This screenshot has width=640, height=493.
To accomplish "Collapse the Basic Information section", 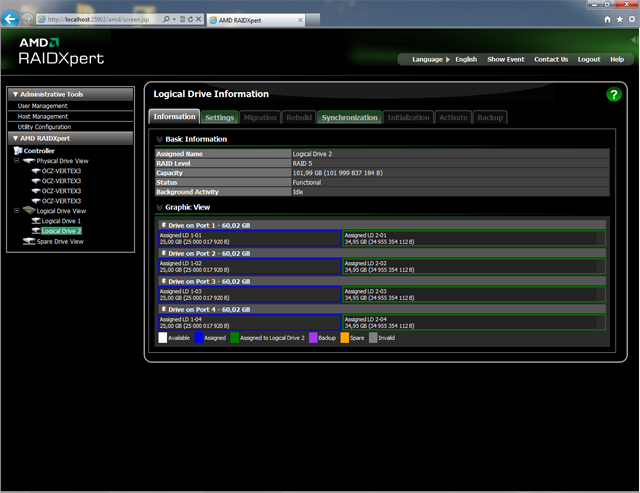I will click(x=159, y=139).
